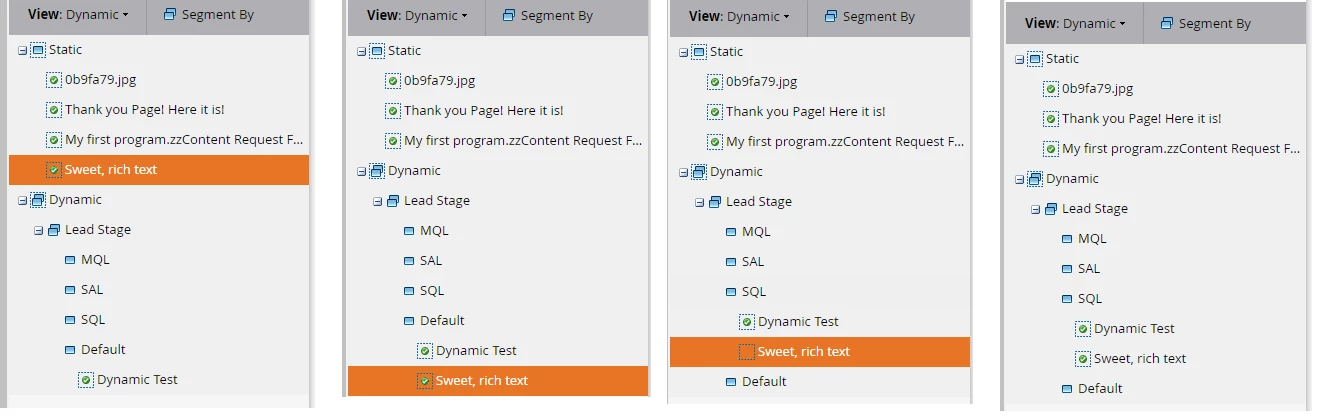Select the SAL segment in the leftmost panel
1319x420 pixels.
(92, 290)
